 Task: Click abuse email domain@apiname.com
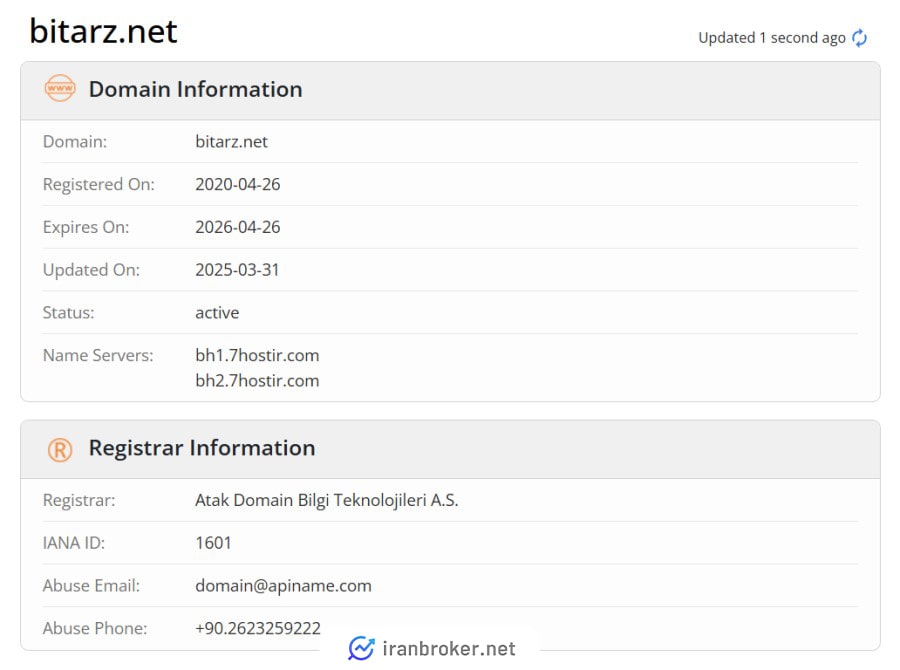click(x=284, y=586)
